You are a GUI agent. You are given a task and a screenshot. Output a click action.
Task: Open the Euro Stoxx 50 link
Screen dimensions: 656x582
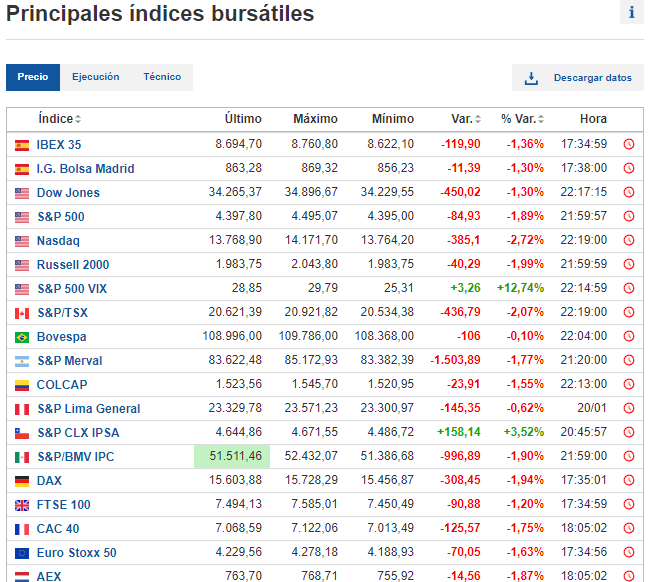click(x=77, y=553)
